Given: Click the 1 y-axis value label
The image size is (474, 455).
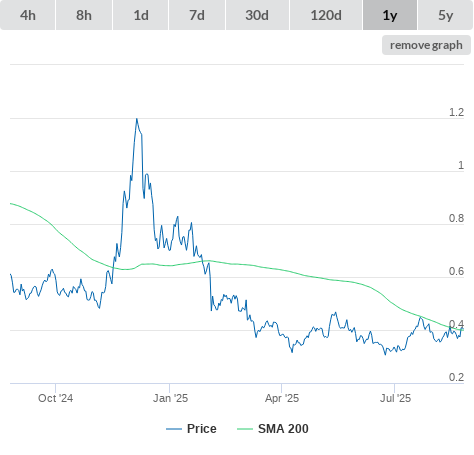Looking at the screenshot, I should 461,165.
